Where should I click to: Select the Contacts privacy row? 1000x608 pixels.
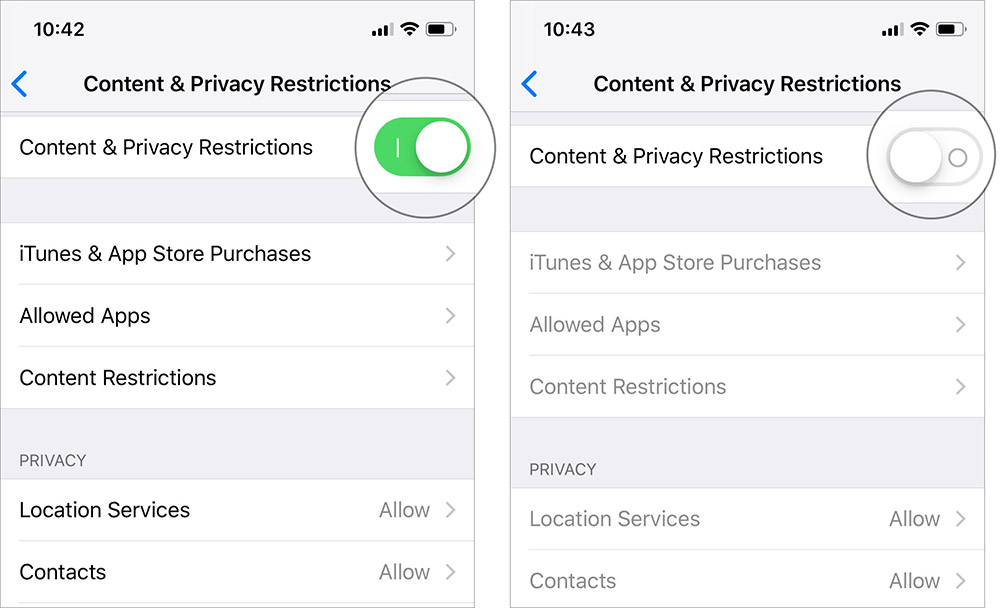click(x=63, y=572)
